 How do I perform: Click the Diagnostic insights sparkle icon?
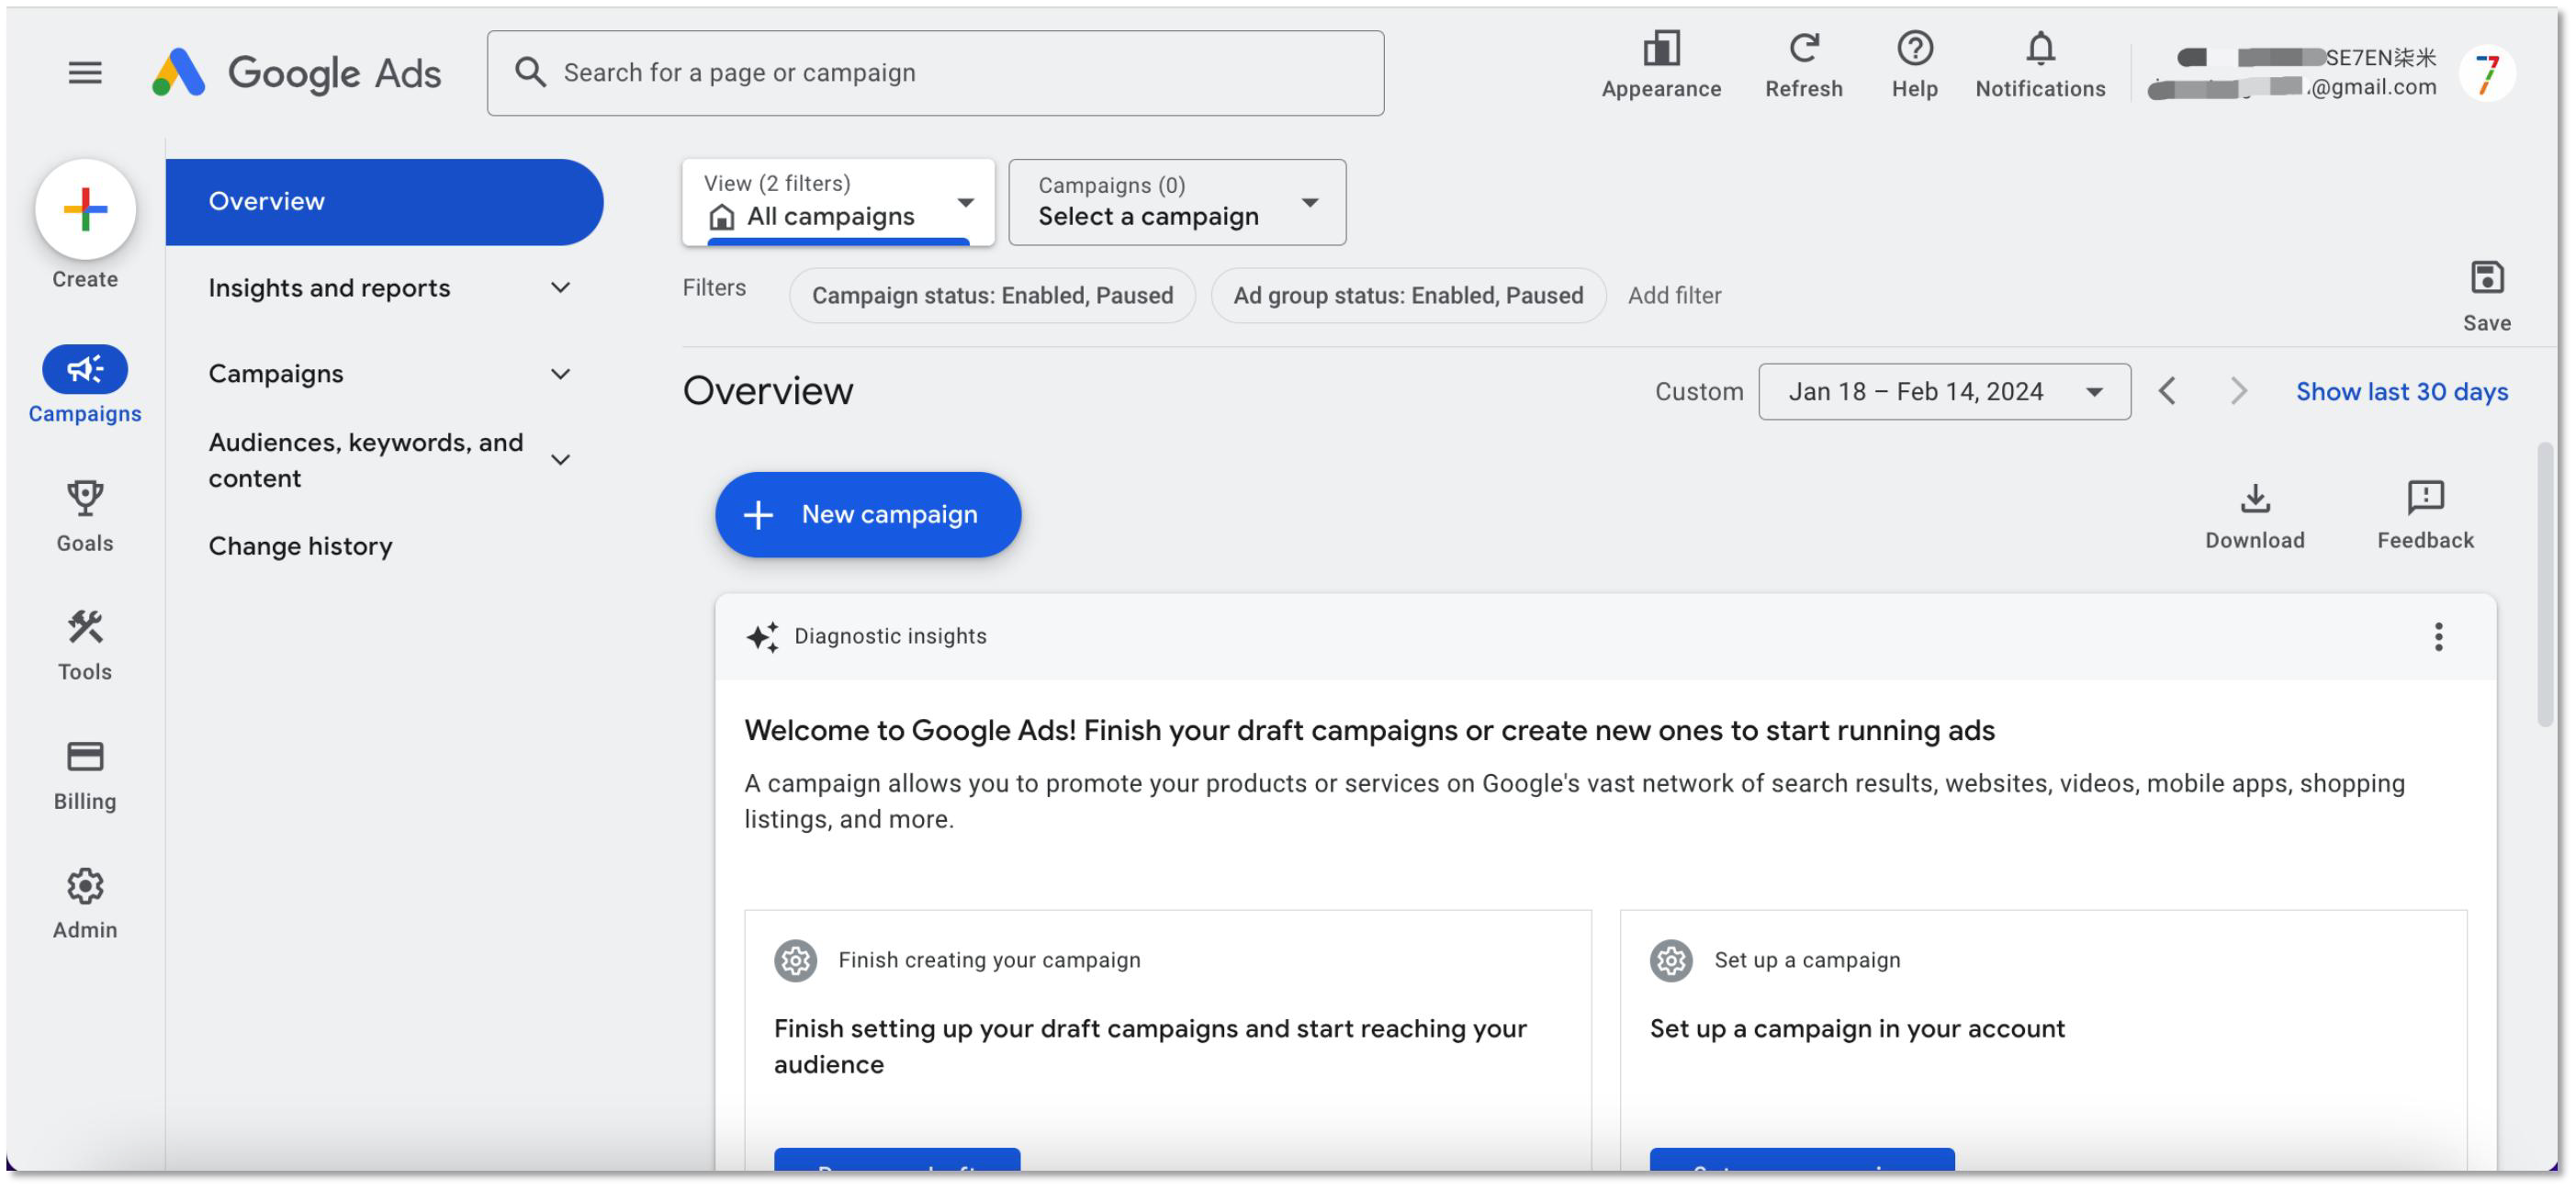[x=762, y=637]
